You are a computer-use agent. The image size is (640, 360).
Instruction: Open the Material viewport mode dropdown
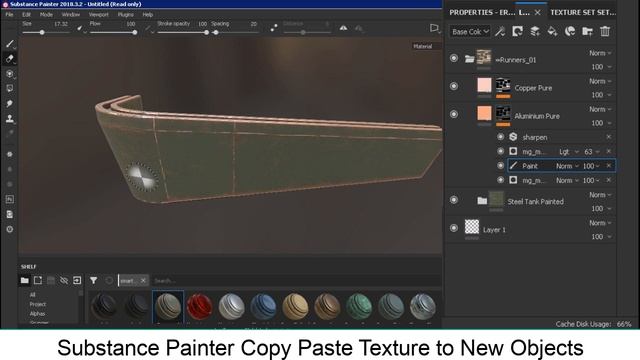coord(426,46)
